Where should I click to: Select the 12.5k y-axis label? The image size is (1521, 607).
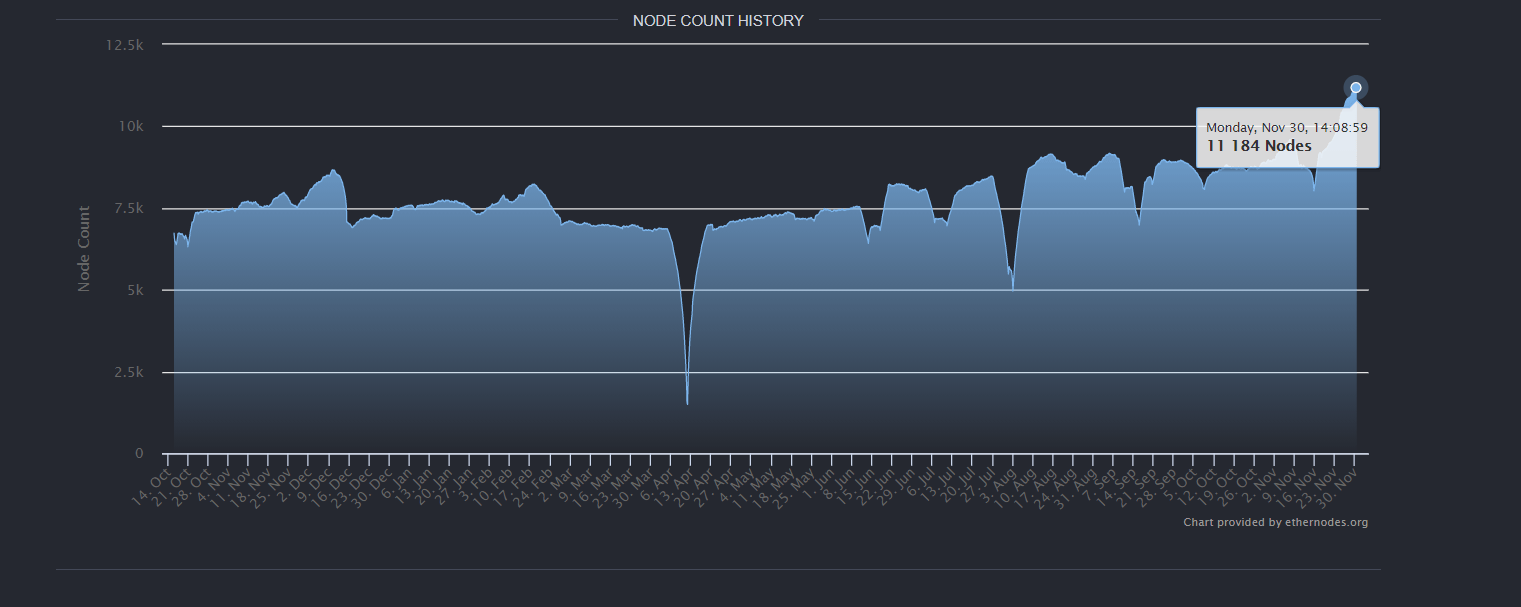tap(125, 45)
